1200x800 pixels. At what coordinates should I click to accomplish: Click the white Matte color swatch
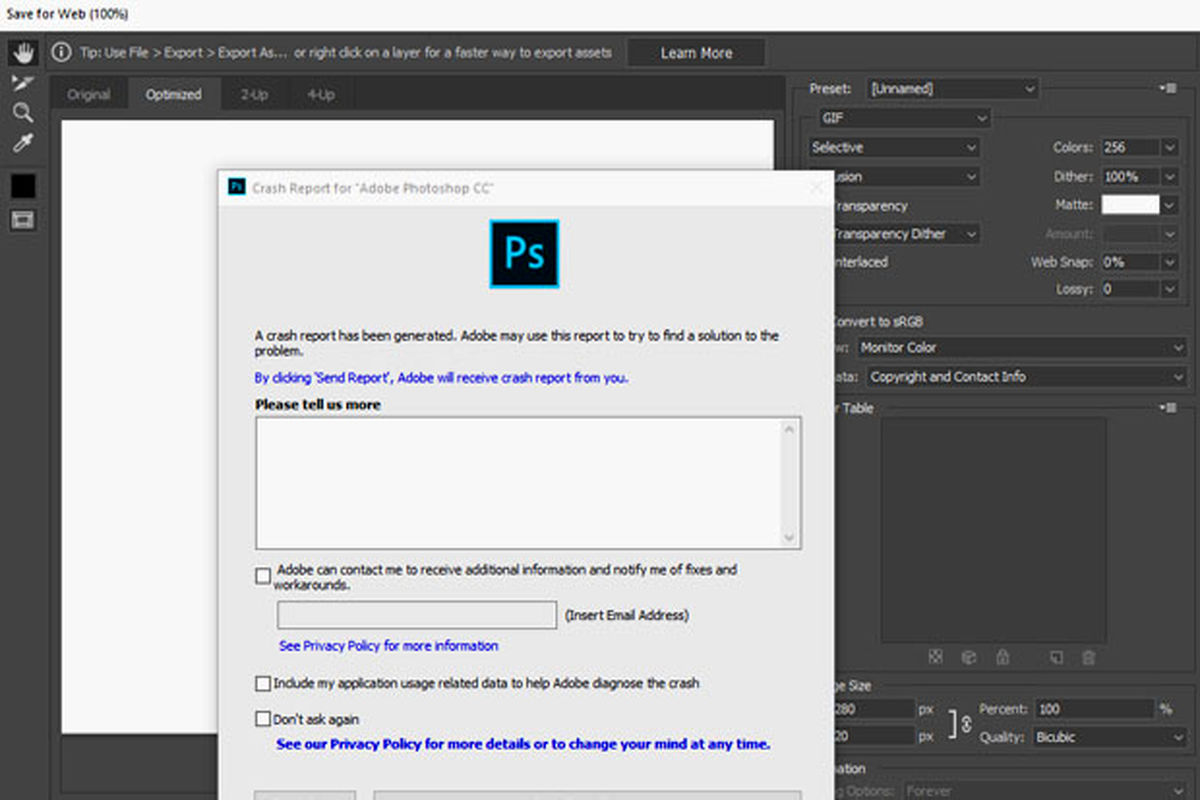click(1130, 205)
